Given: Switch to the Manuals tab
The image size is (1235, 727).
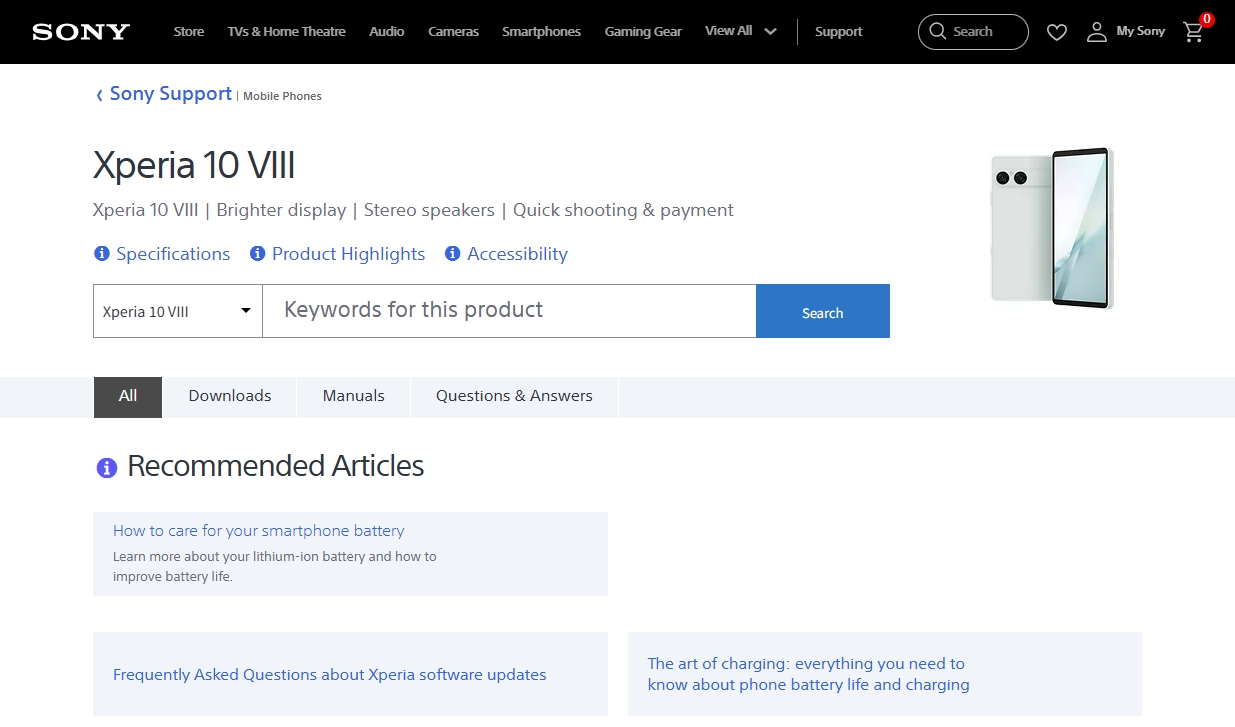Looking at the screenshot, I should pos(354,397).
